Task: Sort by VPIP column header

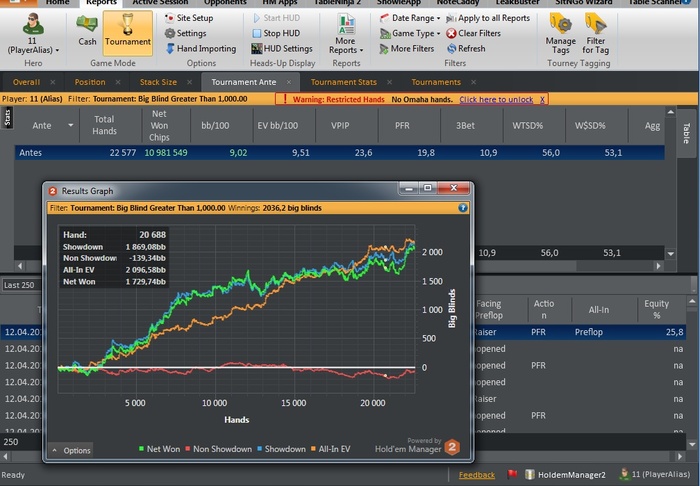Action: click(340, 125)
